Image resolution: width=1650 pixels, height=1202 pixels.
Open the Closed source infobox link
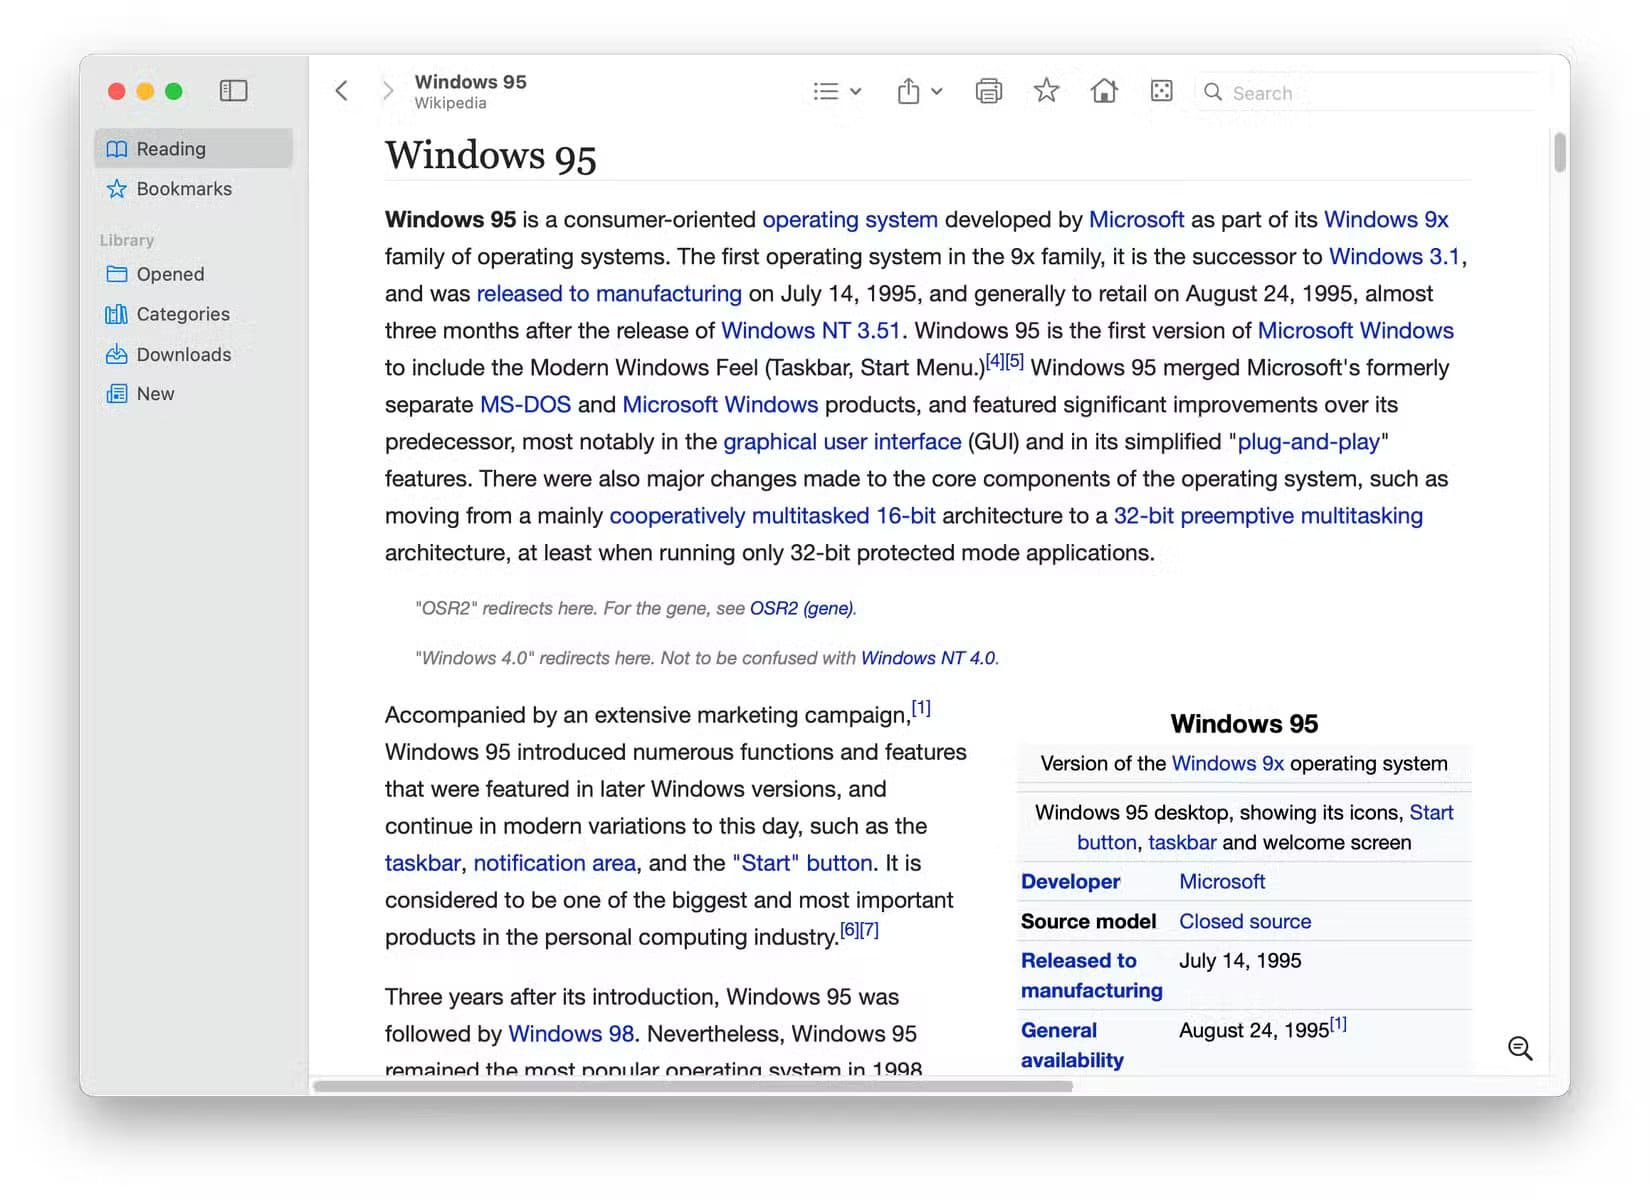coord(1245,922)
